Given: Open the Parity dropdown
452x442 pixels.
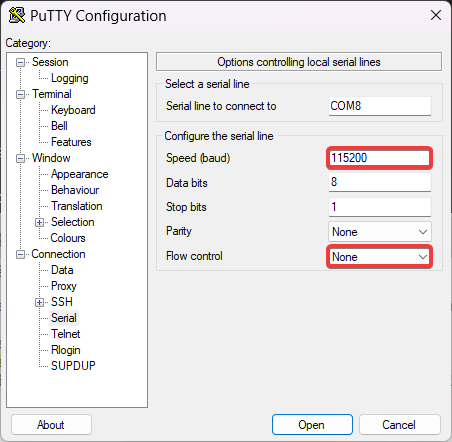Looking at the screenshot, I should coord(380,232).
